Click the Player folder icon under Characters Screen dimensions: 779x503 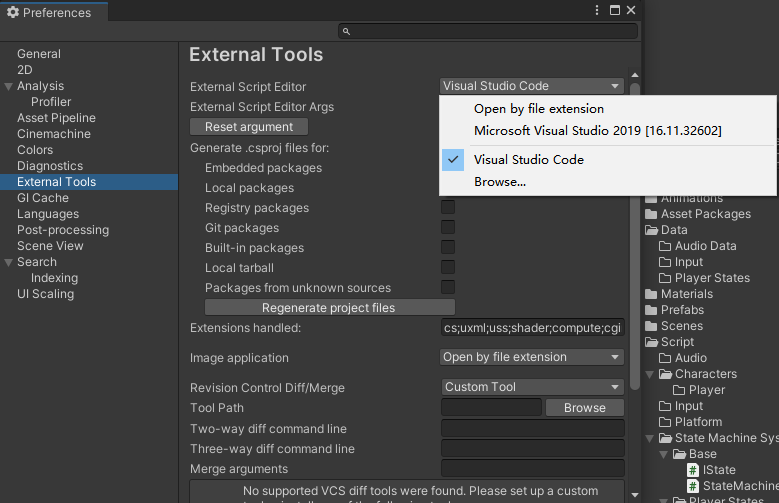tap(679, 390)
